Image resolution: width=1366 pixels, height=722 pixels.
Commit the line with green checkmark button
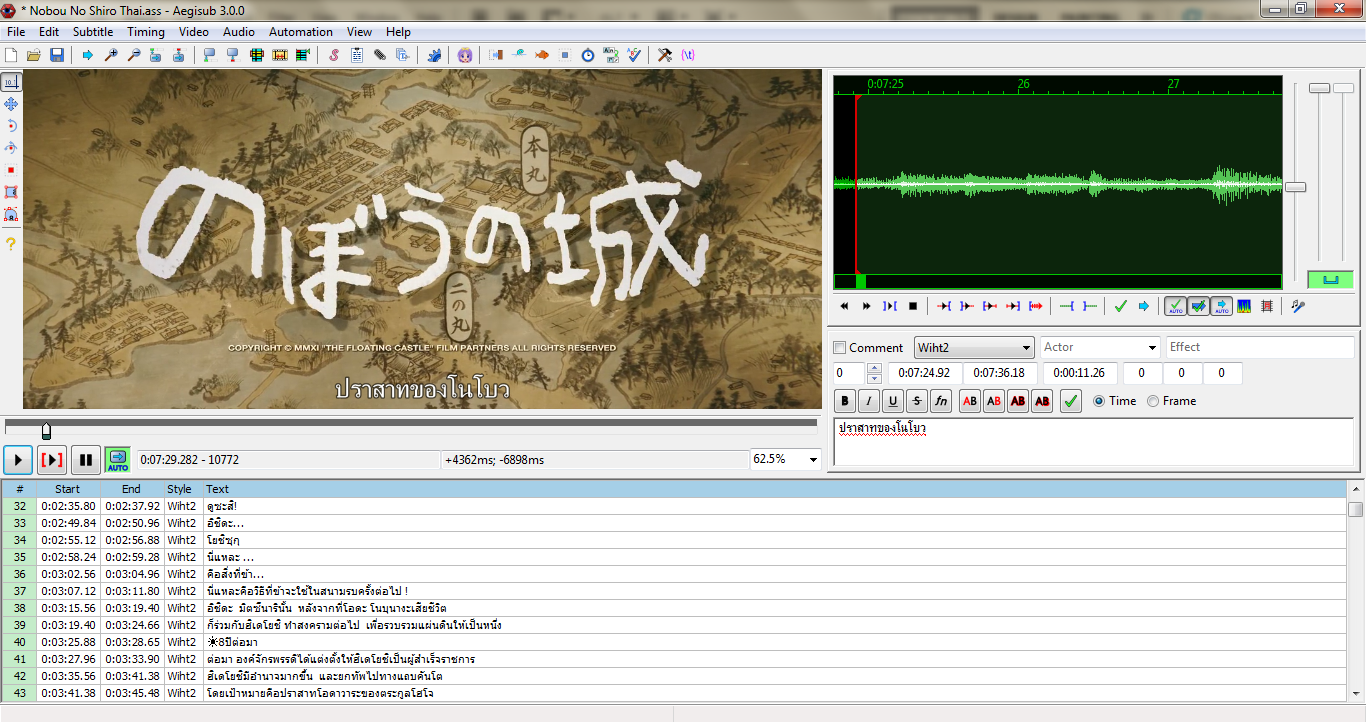(x=1071, y=401)
